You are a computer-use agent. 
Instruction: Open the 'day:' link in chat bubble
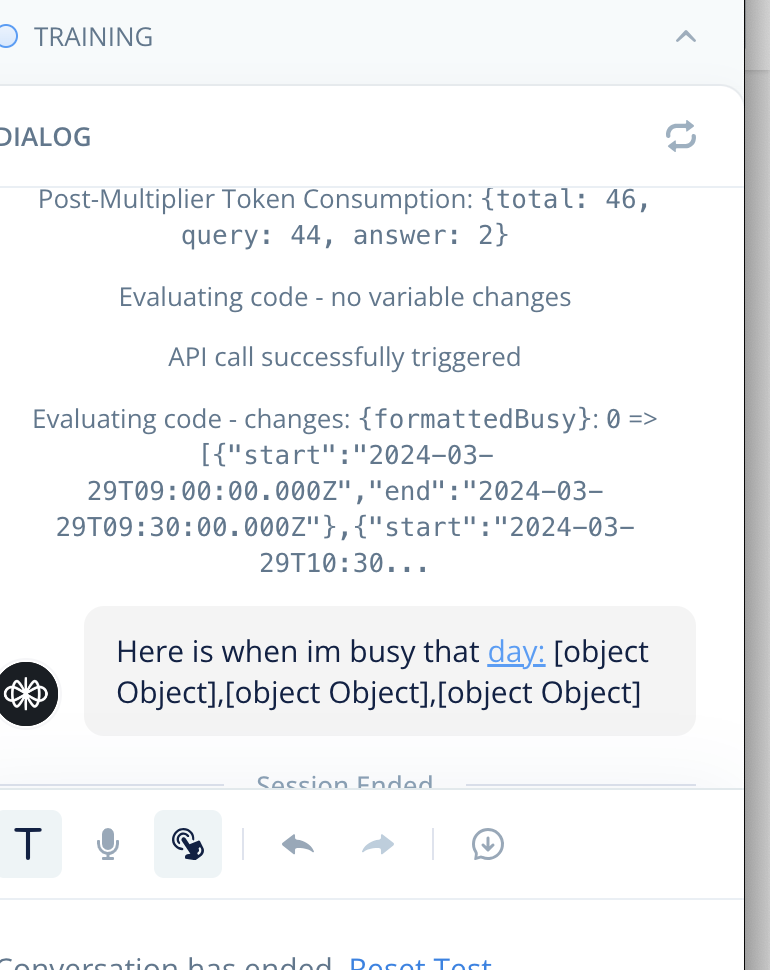[x=516, y=651]
